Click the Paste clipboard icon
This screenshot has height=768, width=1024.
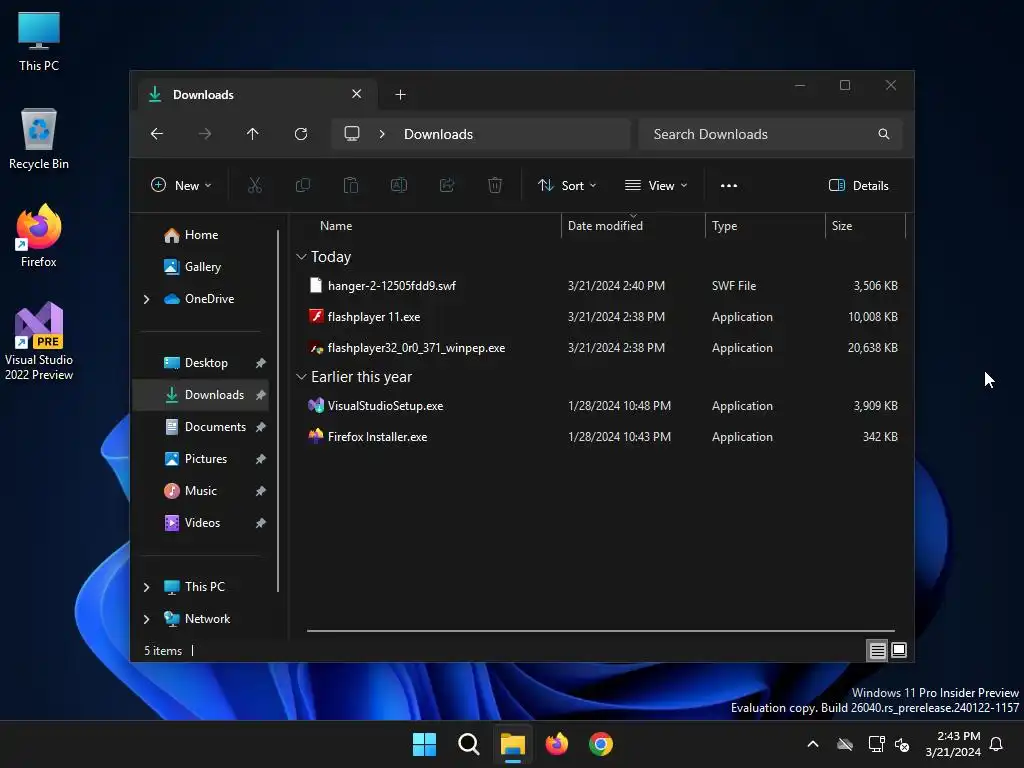coord(351,185)
